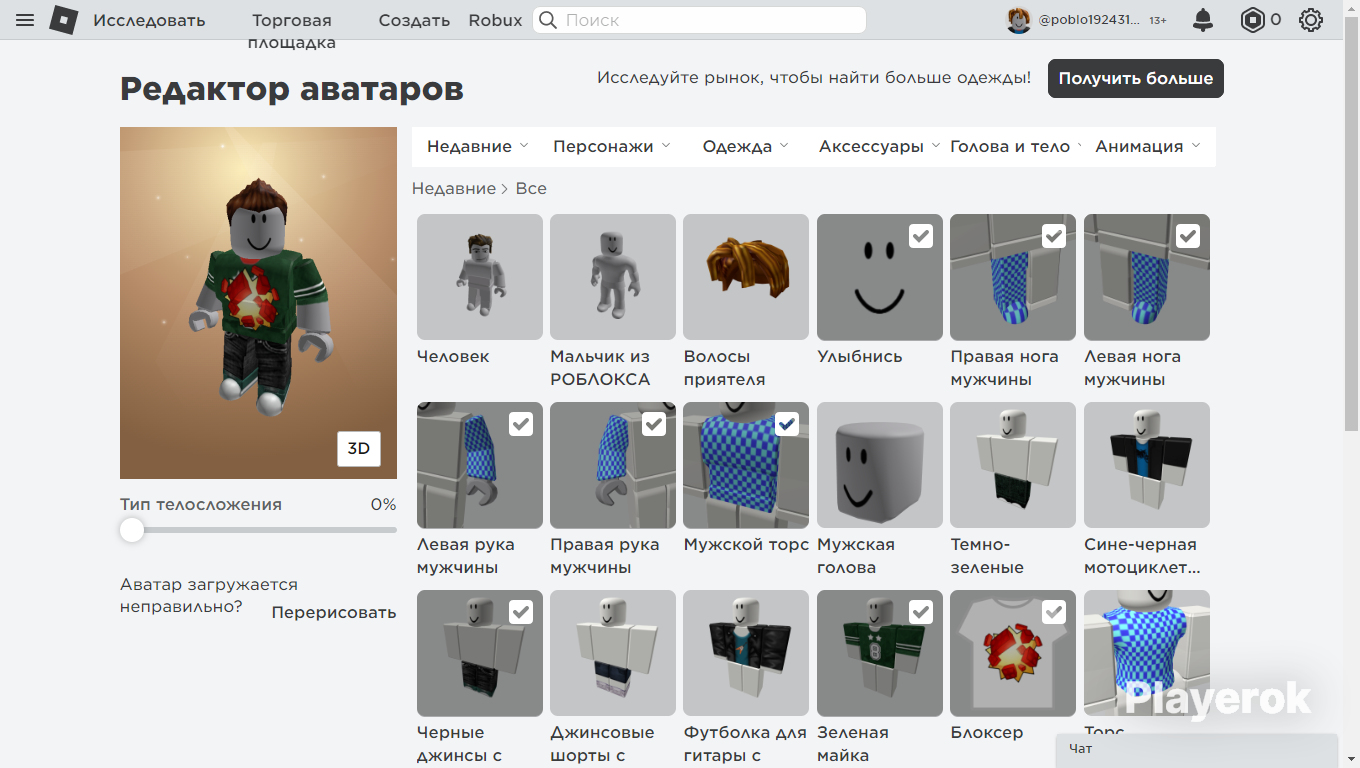Equip the Сине-черная мотоциклетная shirt item
This screenshot has height=768, width=1360.
[x=1147, y=465]
